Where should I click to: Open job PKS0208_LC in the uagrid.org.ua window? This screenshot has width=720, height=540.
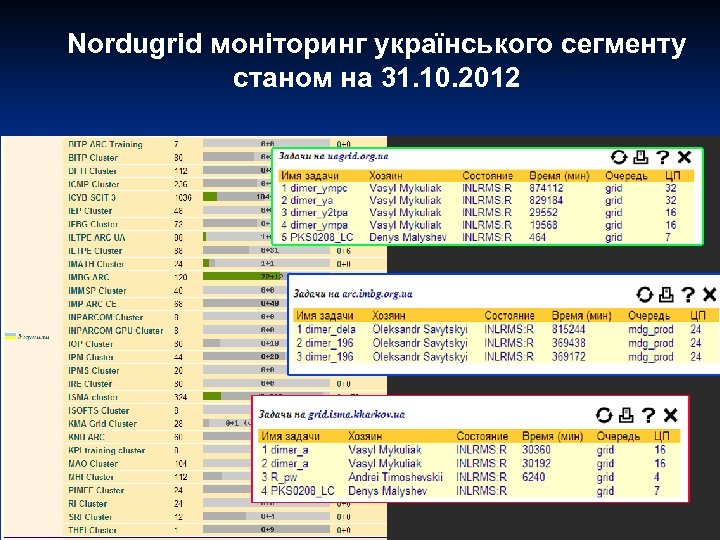coord(321,237)
